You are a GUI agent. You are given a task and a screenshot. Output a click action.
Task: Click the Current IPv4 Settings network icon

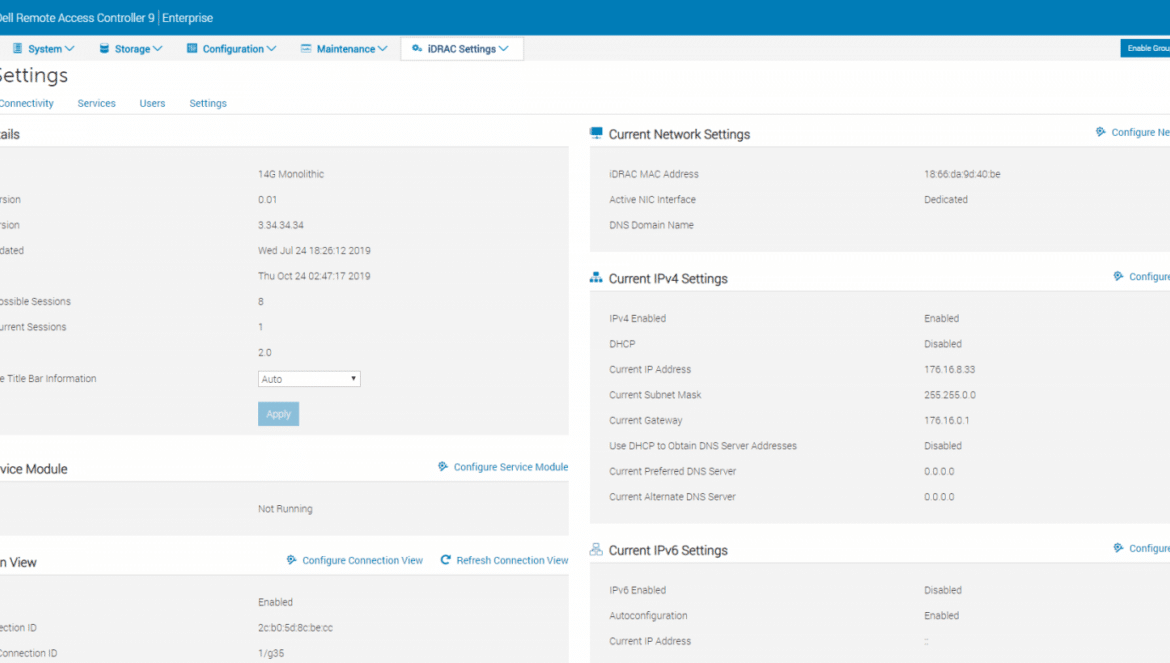click(x=596, y=277)
